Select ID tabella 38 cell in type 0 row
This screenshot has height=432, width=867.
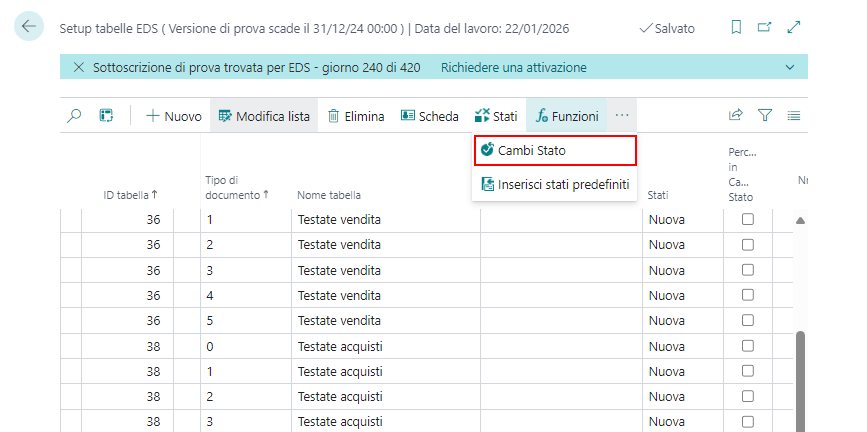coord(128,346)
